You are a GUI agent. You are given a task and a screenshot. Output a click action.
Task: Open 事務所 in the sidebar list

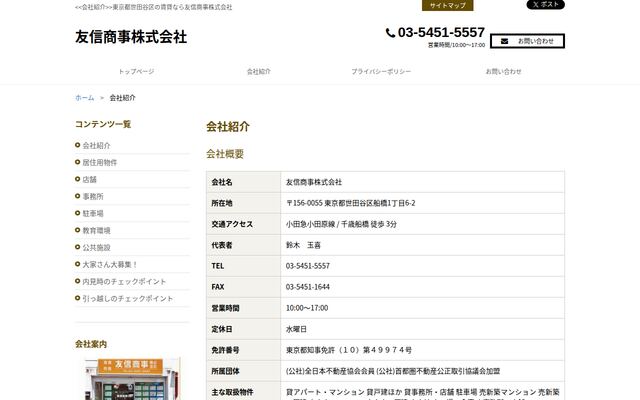pyautogui.click(x=93, y=197)
